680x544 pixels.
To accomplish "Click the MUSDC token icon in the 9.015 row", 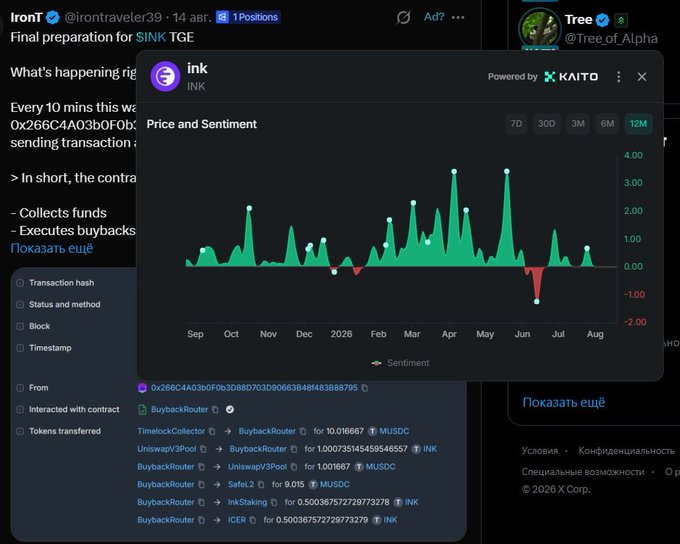I will (313, 485).
